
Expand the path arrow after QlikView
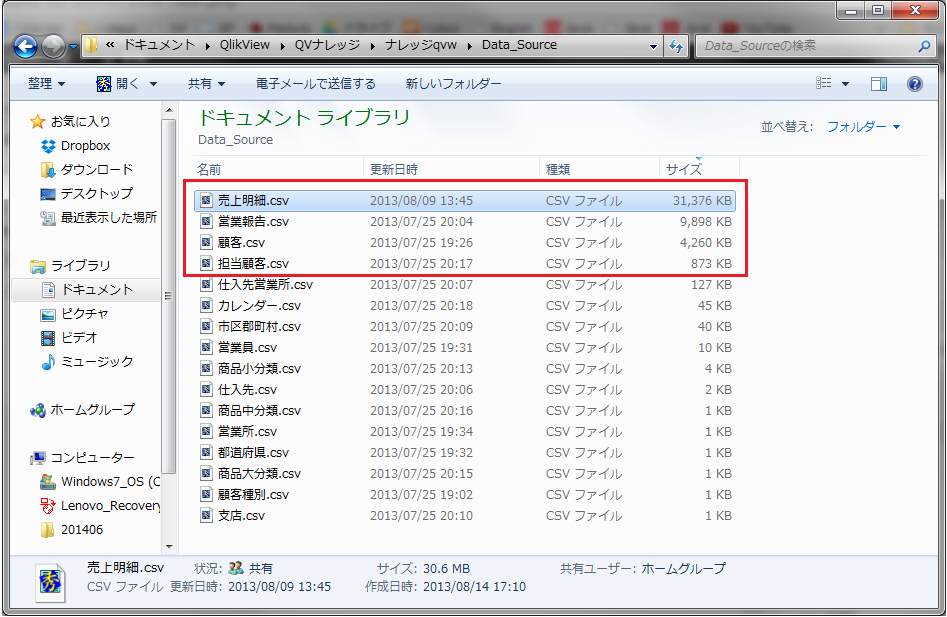tap(283, 46)
